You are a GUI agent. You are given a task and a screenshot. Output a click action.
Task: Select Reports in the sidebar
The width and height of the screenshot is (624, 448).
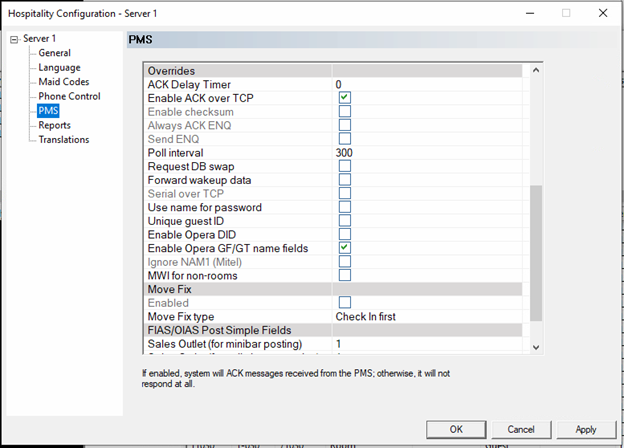(55, 125)
